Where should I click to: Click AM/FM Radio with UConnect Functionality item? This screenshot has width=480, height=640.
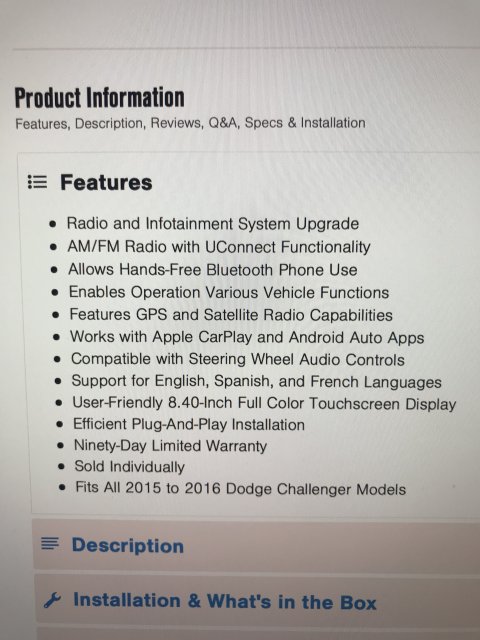219,247
